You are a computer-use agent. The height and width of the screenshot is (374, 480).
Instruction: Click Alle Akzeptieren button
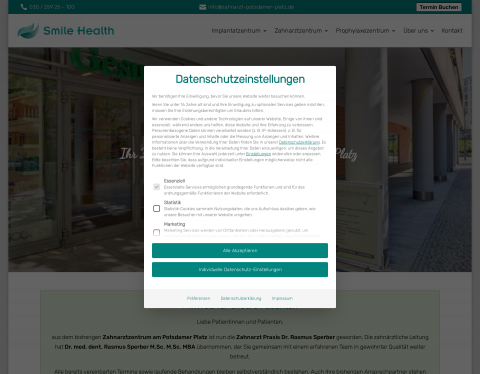(240, 250)
